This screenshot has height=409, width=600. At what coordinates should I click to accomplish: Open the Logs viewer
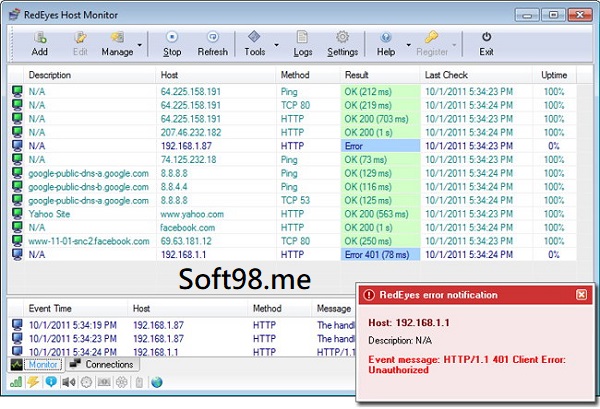point(303,44)
